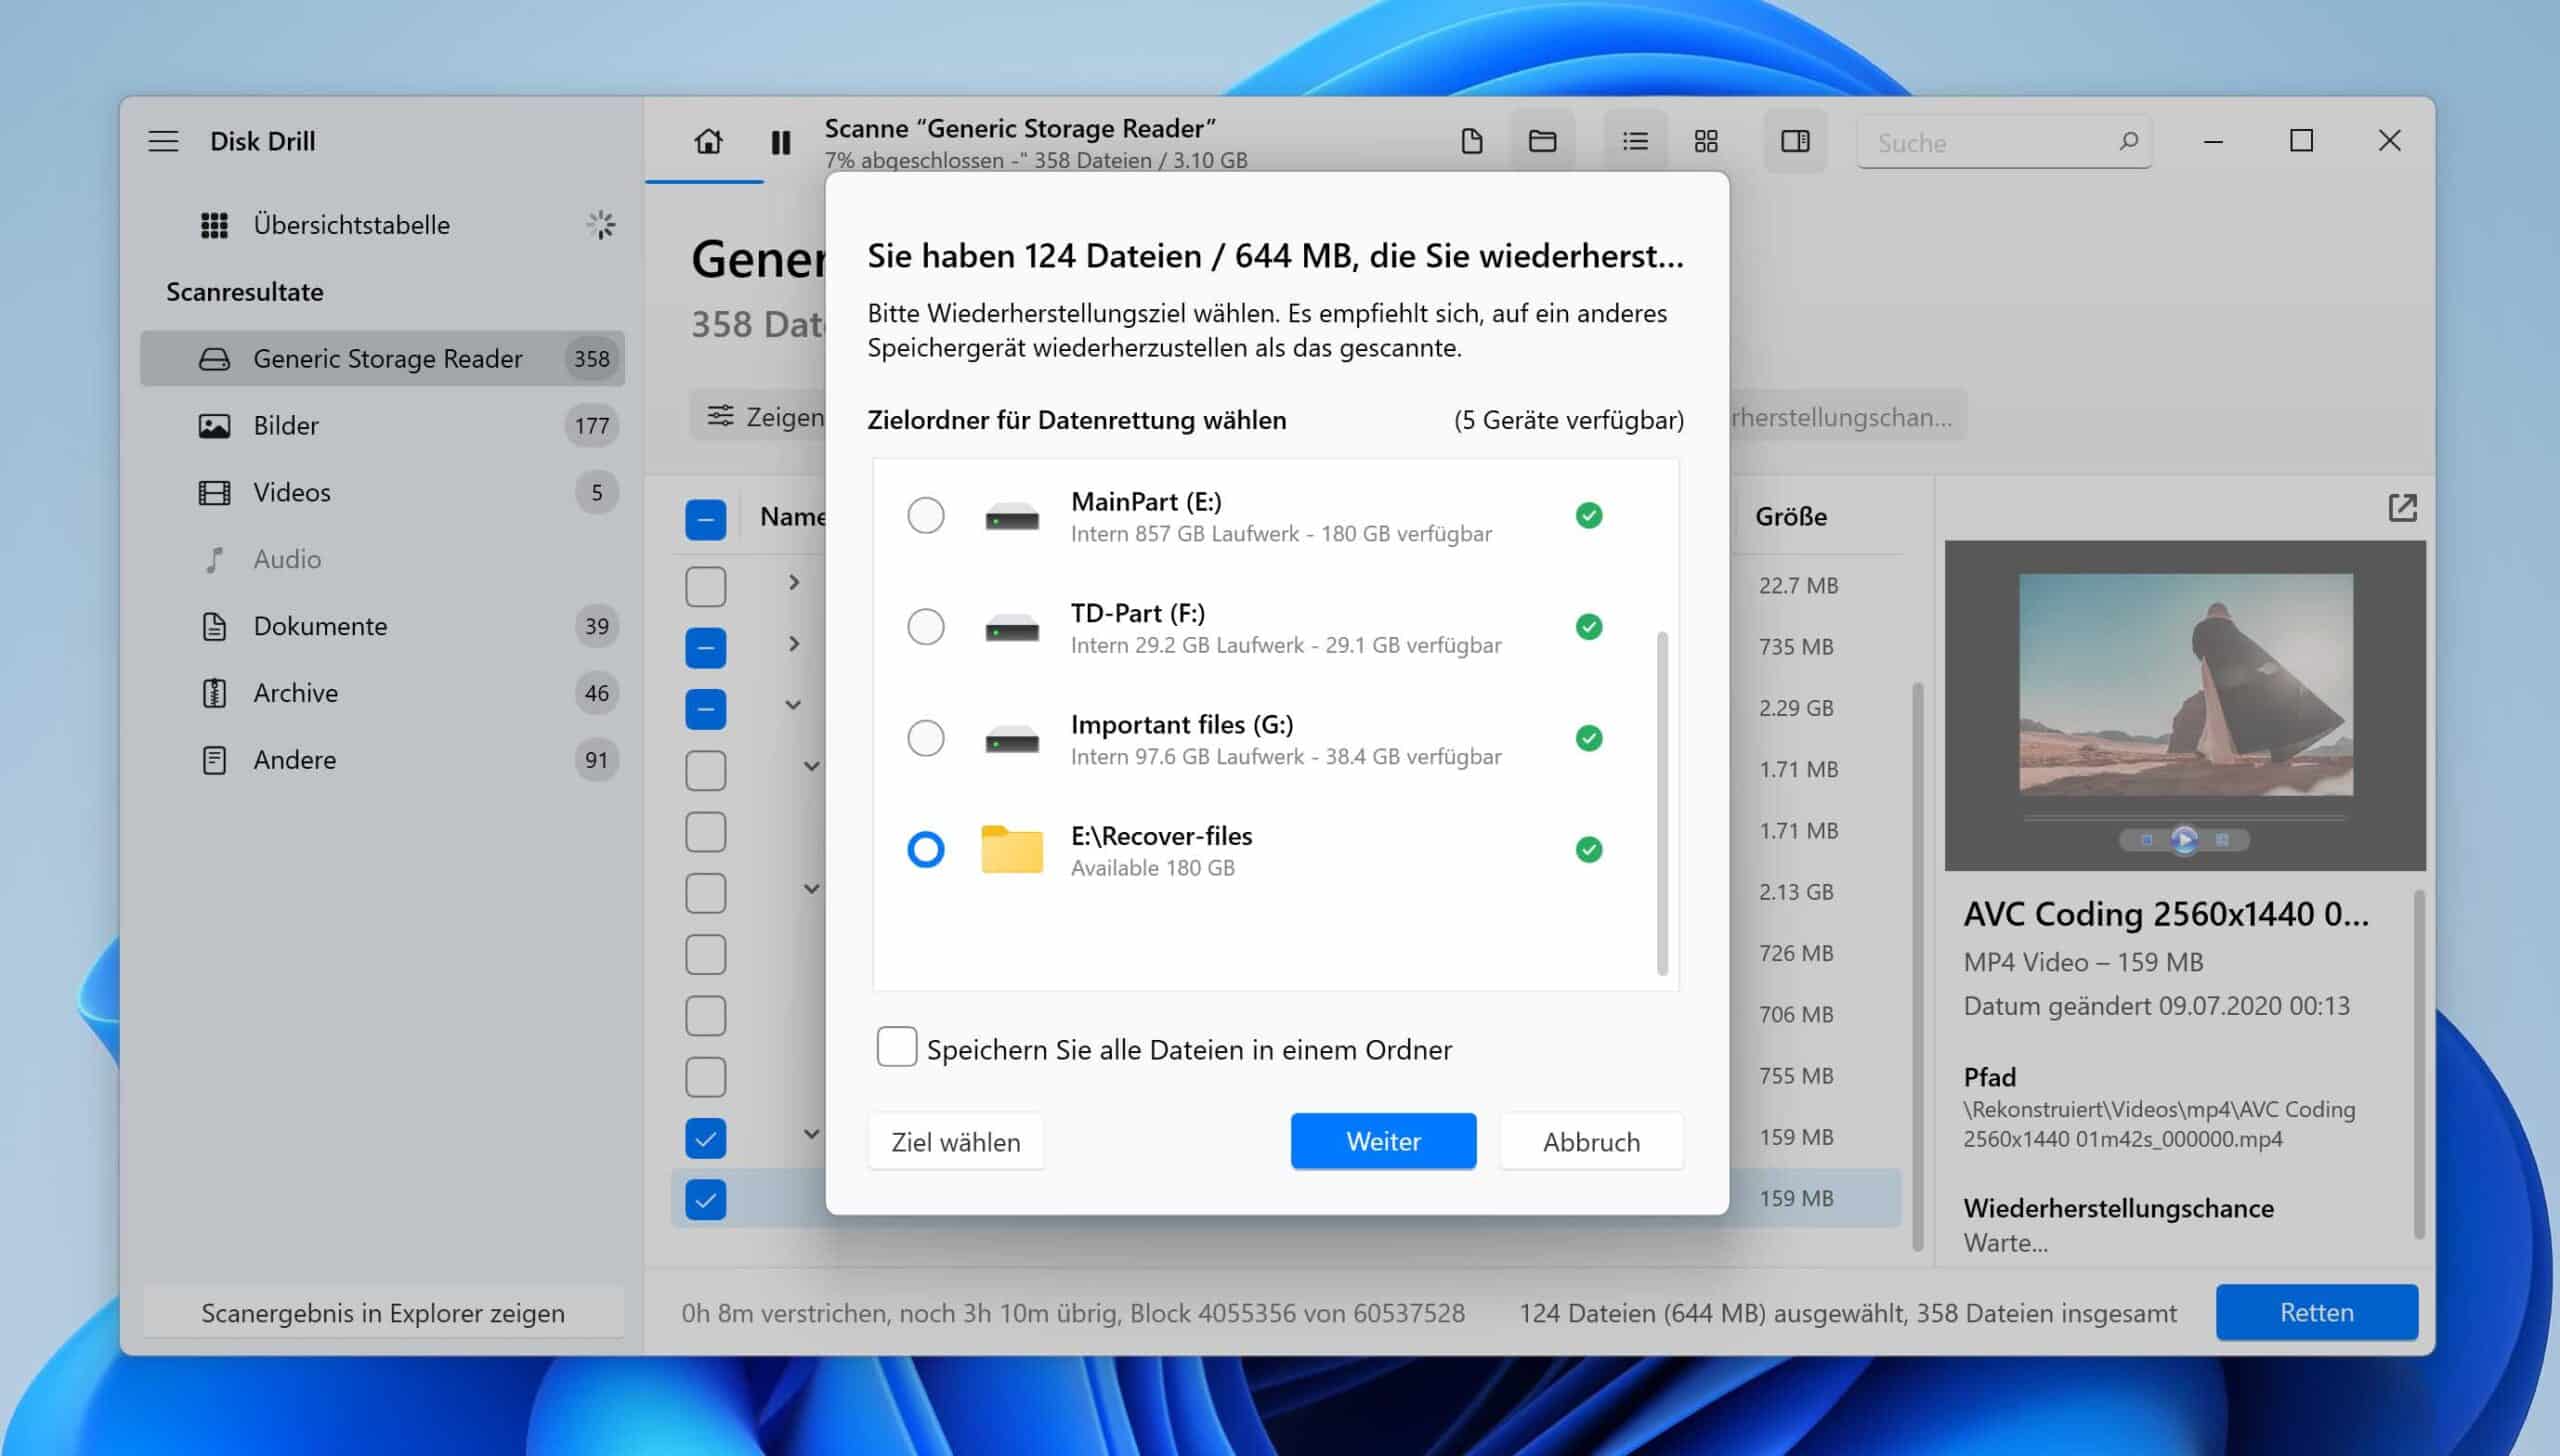2560x1456 pixels.
Task: Go to the home screen icon
Action: (x=708, y=141)
